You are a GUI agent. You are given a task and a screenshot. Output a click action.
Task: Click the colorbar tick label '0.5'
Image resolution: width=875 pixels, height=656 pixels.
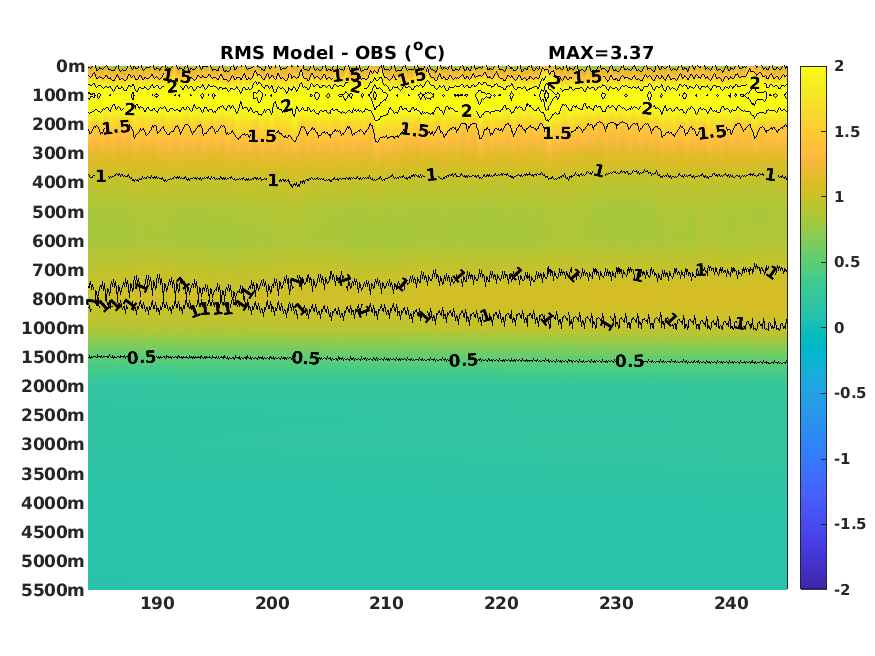(847, 263)
